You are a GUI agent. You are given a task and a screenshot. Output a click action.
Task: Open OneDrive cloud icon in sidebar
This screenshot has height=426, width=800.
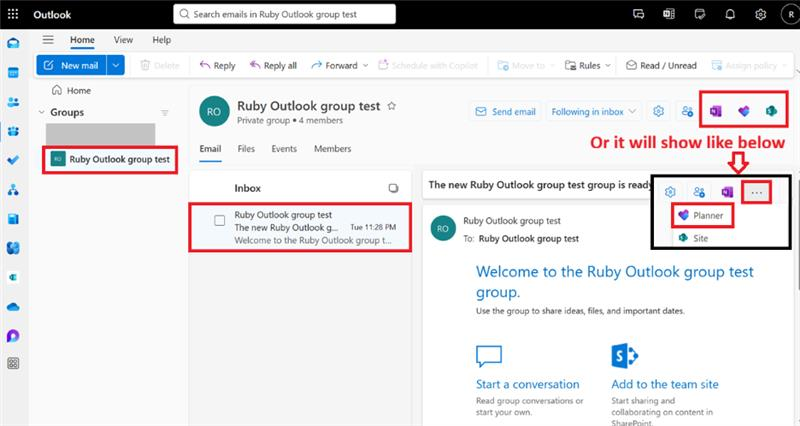click(13, 307)
